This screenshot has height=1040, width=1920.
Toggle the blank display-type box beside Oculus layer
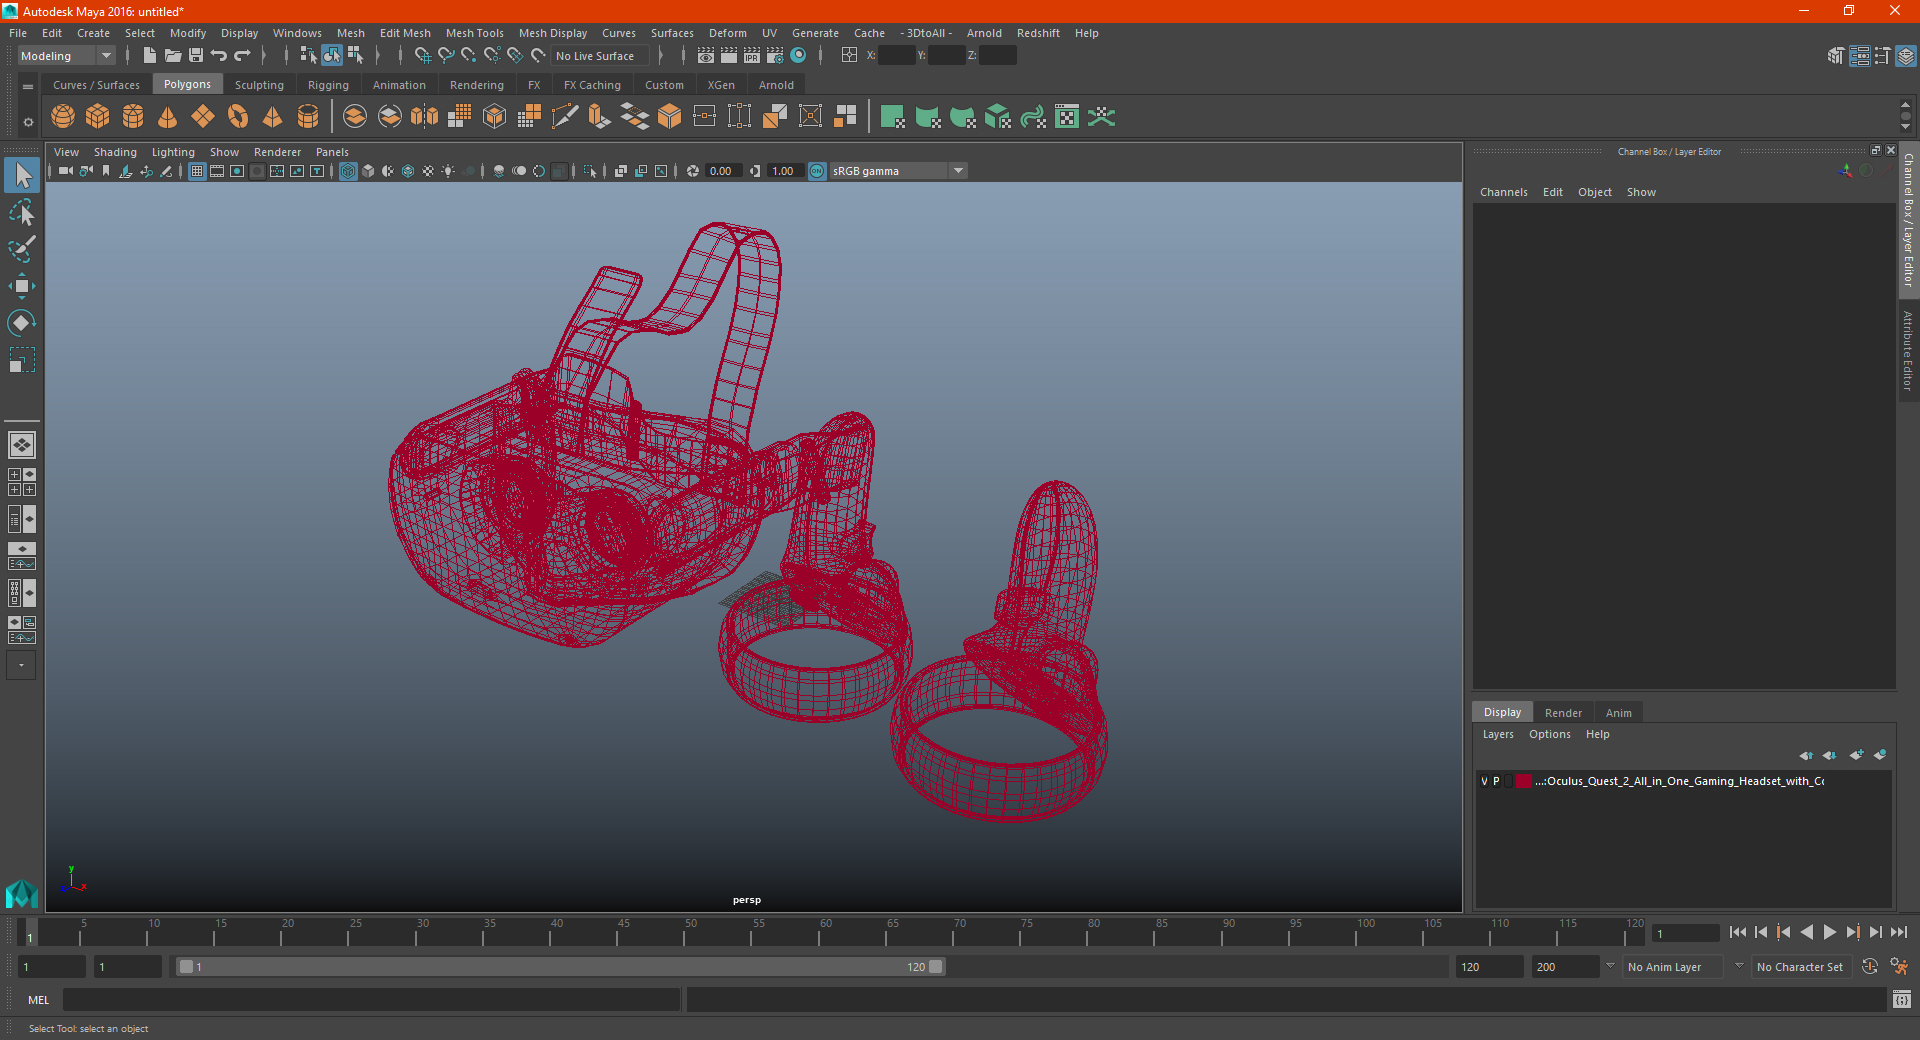[x=1508, y=781]
